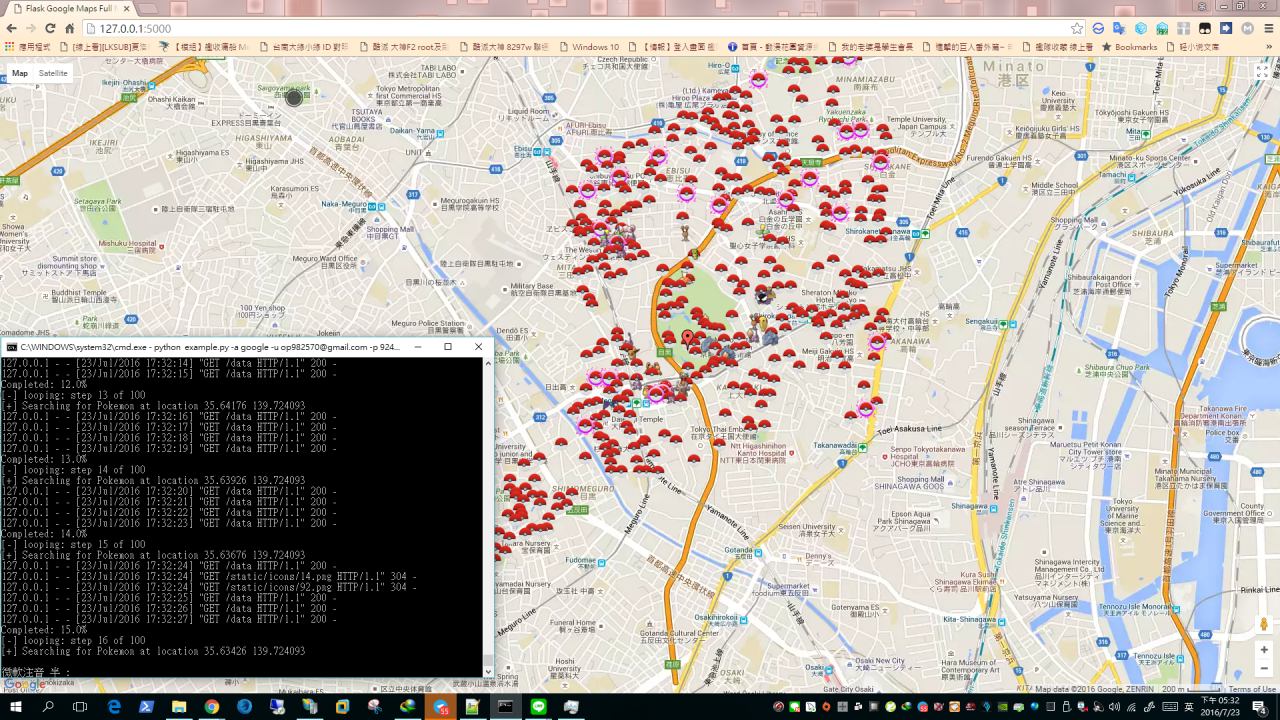Open the Windows Start menu
The image size is (1280, 720).
pyautogui.click(x=16, y=707)
